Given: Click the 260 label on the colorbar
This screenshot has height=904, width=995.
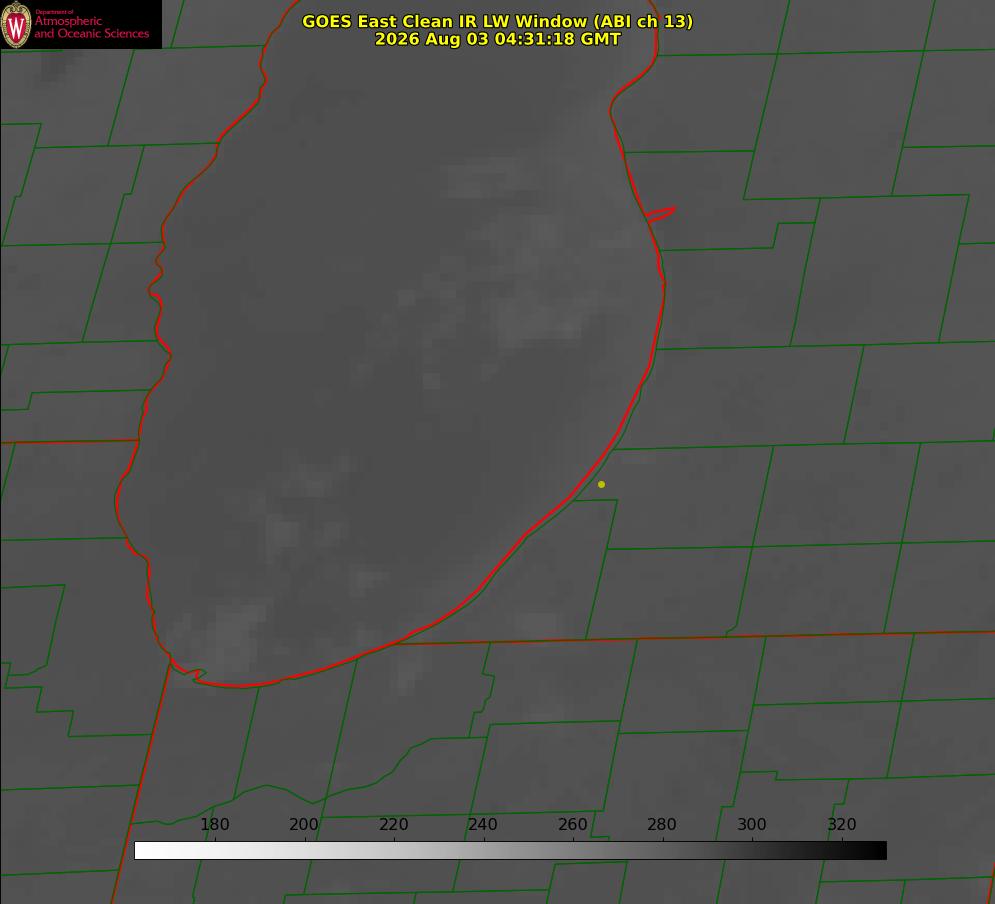Looking at the screenshot, I should pos(572,824).
